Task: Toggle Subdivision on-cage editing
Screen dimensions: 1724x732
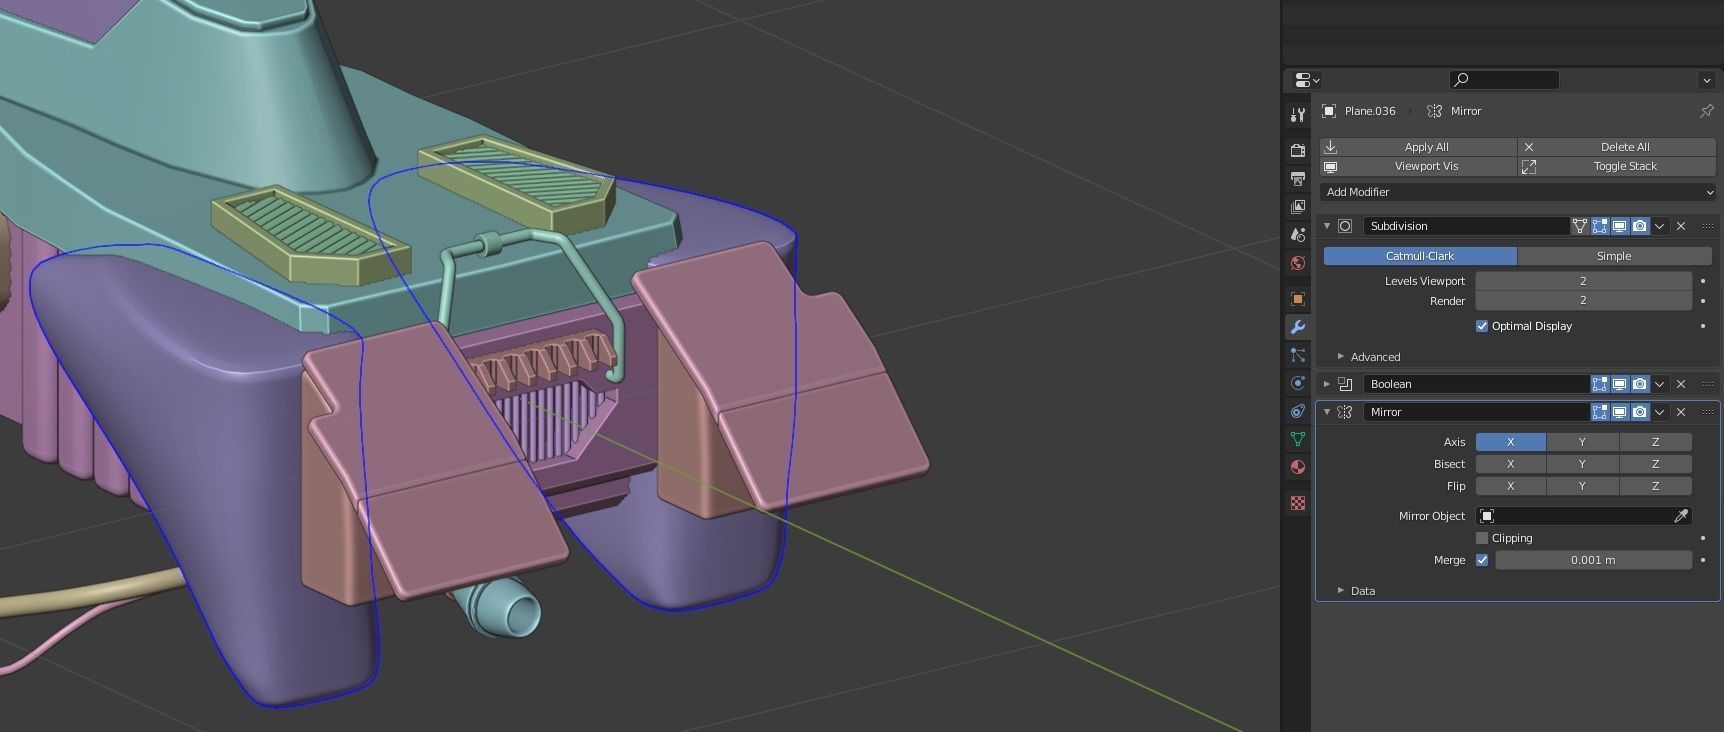Action: click(x=1580, y=226)
